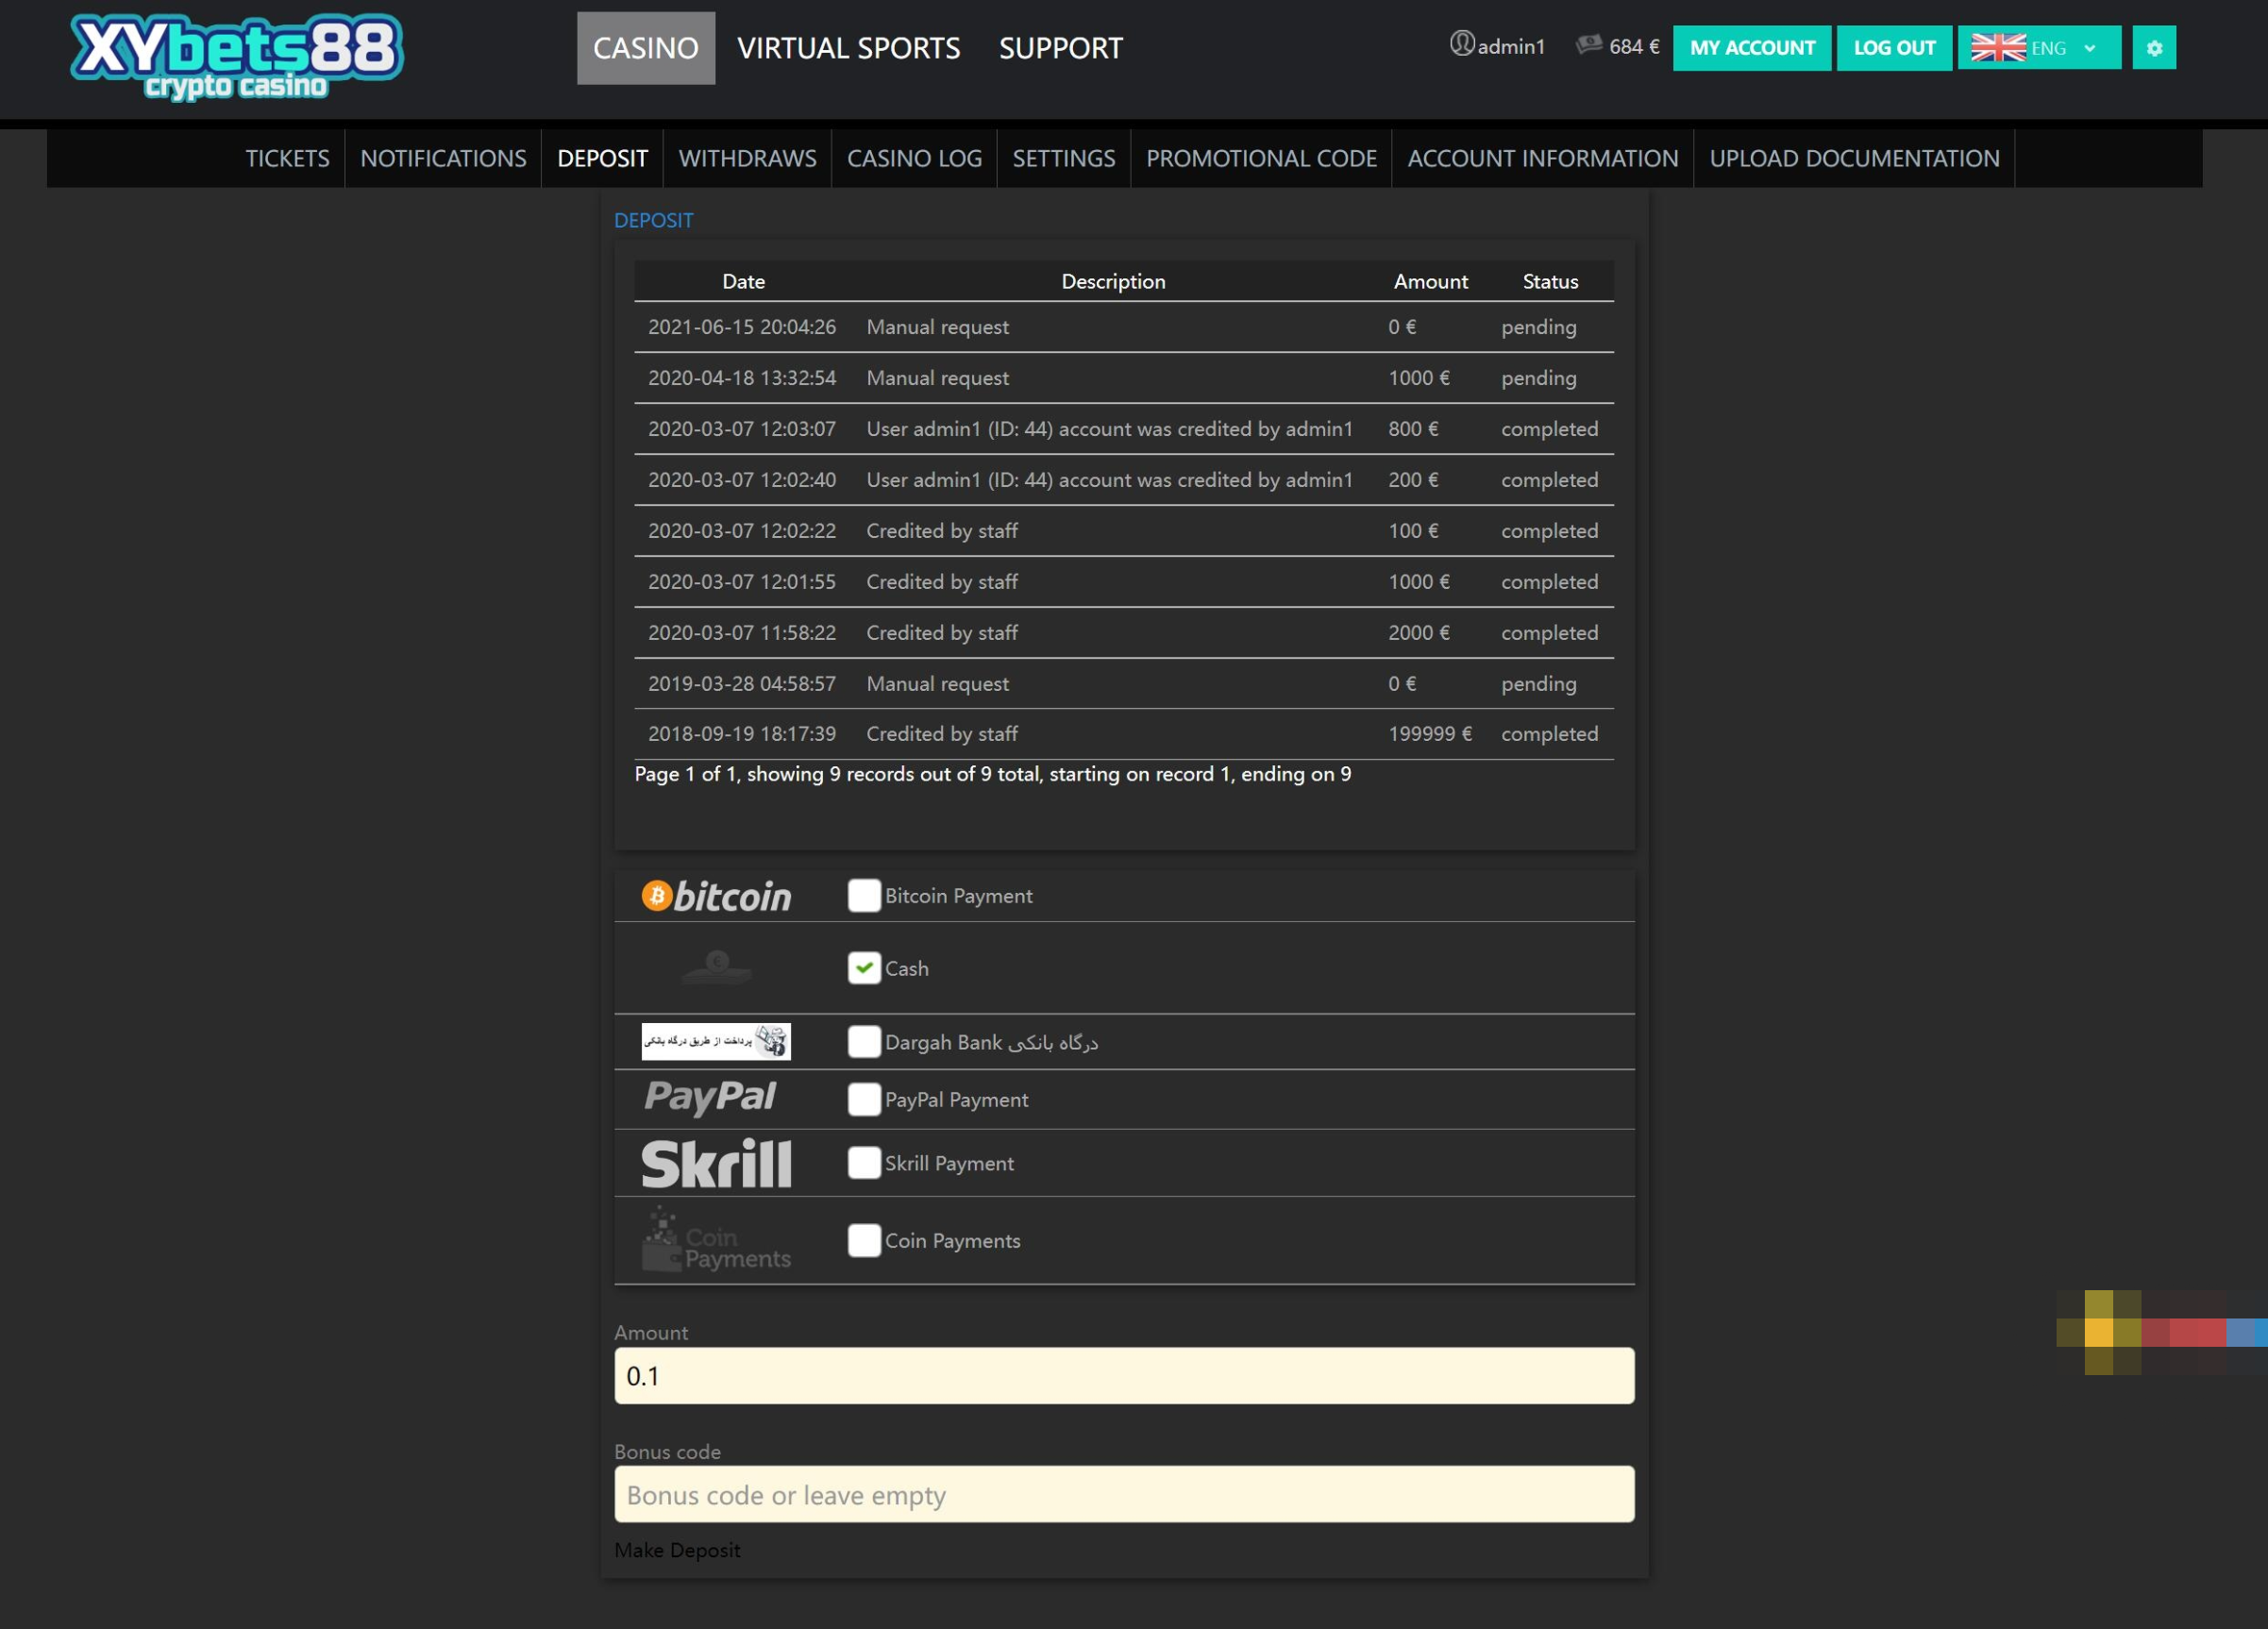Click the Dargah Bank payment image
Image resolution: width=2268 pixels, height=1629 pixels.
point(716,1041)
